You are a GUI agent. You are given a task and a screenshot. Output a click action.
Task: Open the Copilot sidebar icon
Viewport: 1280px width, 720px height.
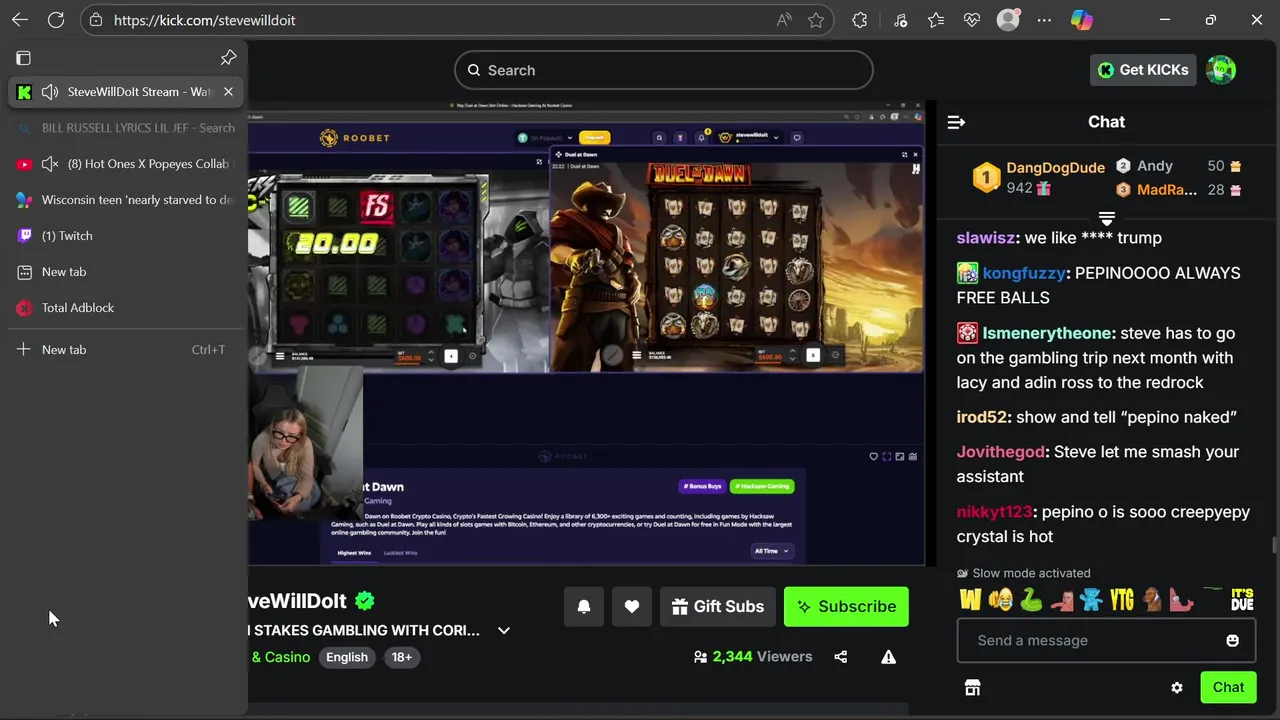tap(1081, 20)
